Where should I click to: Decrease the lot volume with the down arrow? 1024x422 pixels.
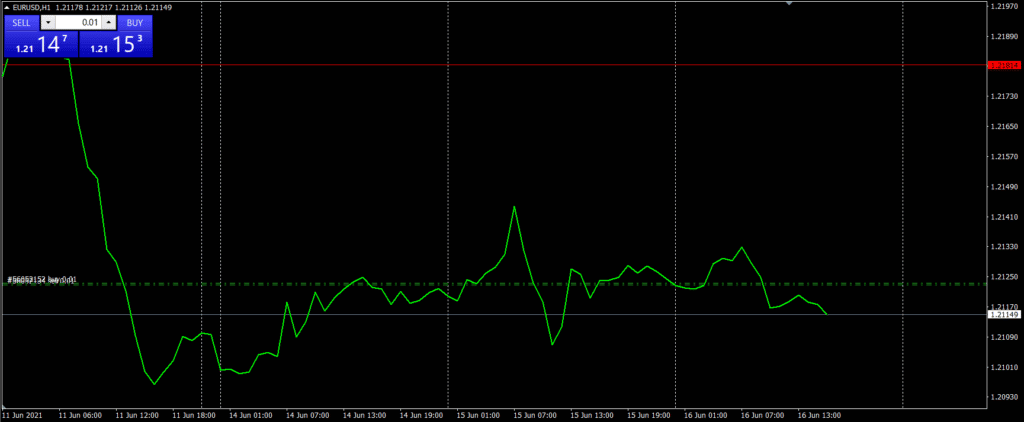[x=48, y=23]
